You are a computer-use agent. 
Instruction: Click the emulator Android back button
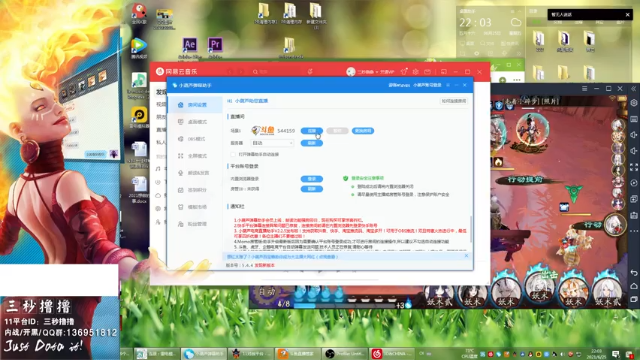(x=633, y=273)
